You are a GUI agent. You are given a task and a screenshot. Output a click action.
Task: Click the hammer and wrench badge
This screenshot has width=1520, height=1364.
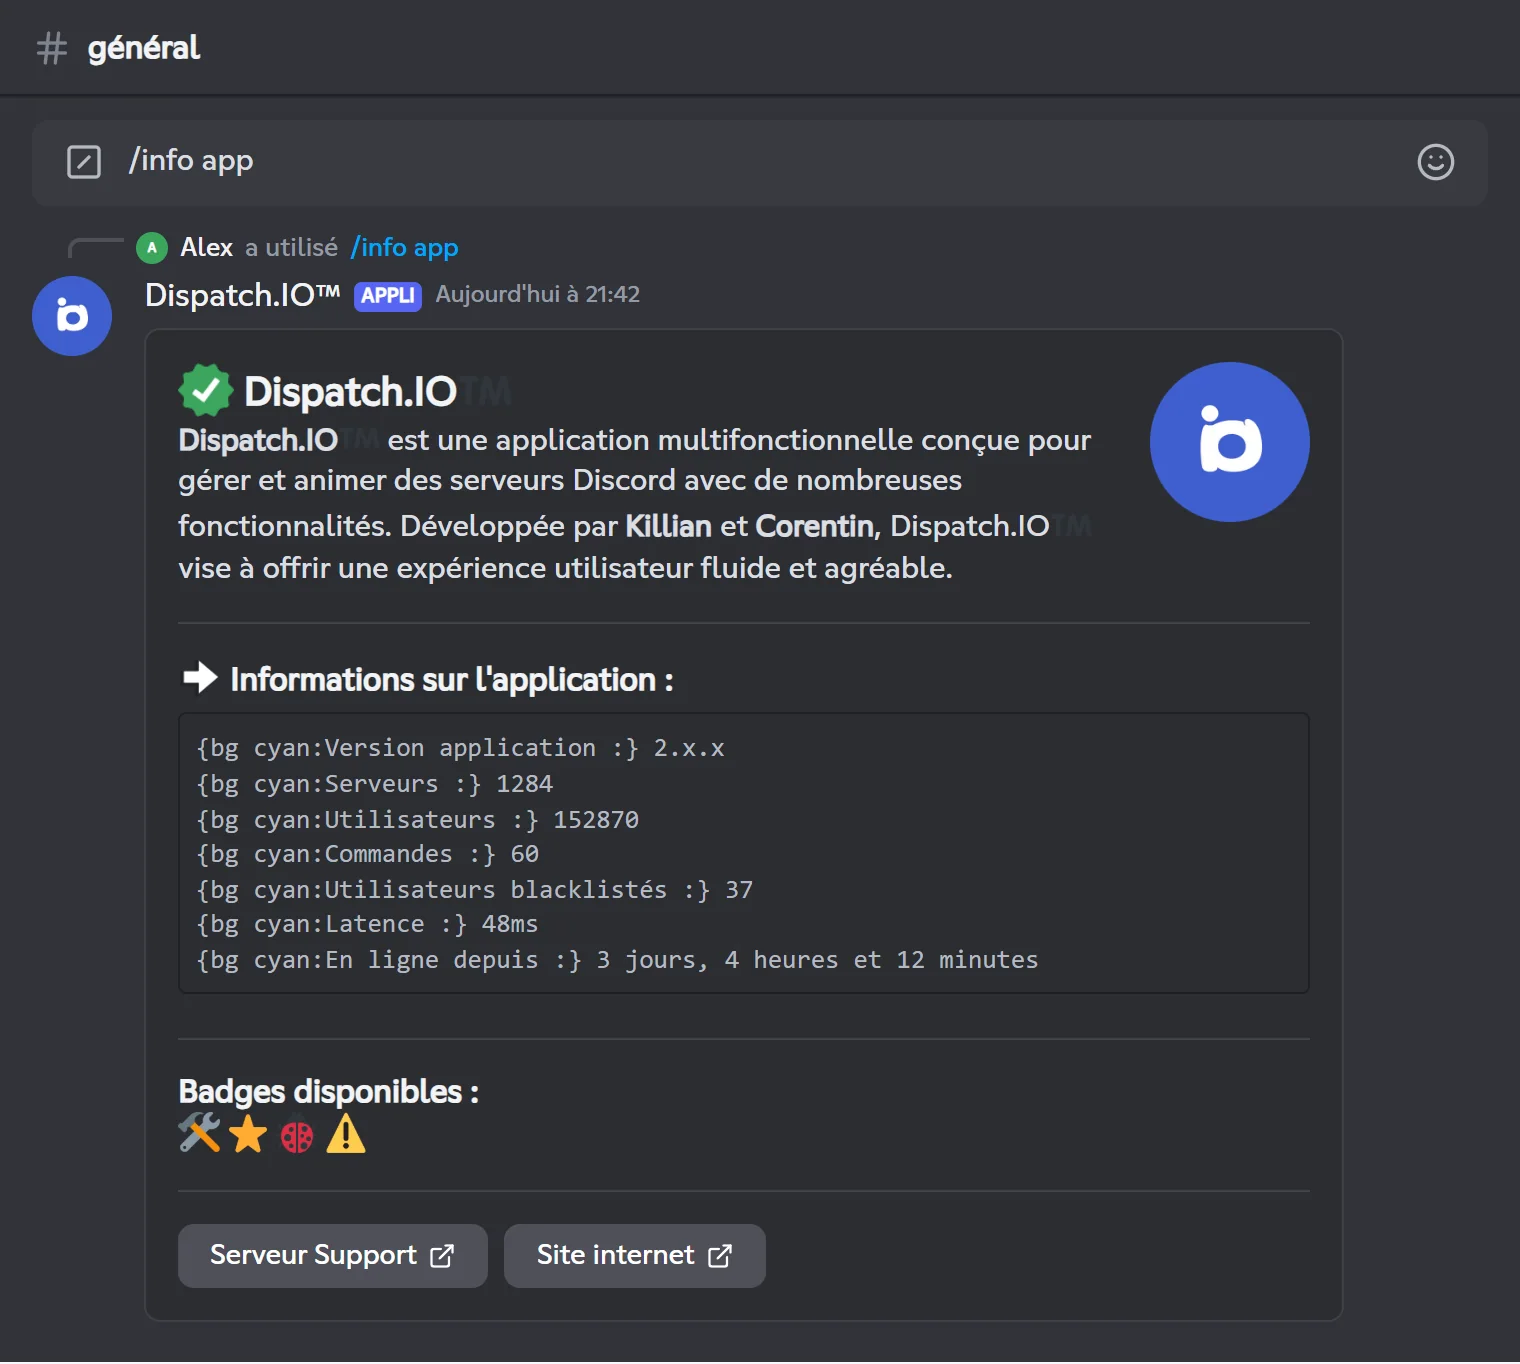pyautogui.click(x=199, y=1133)
